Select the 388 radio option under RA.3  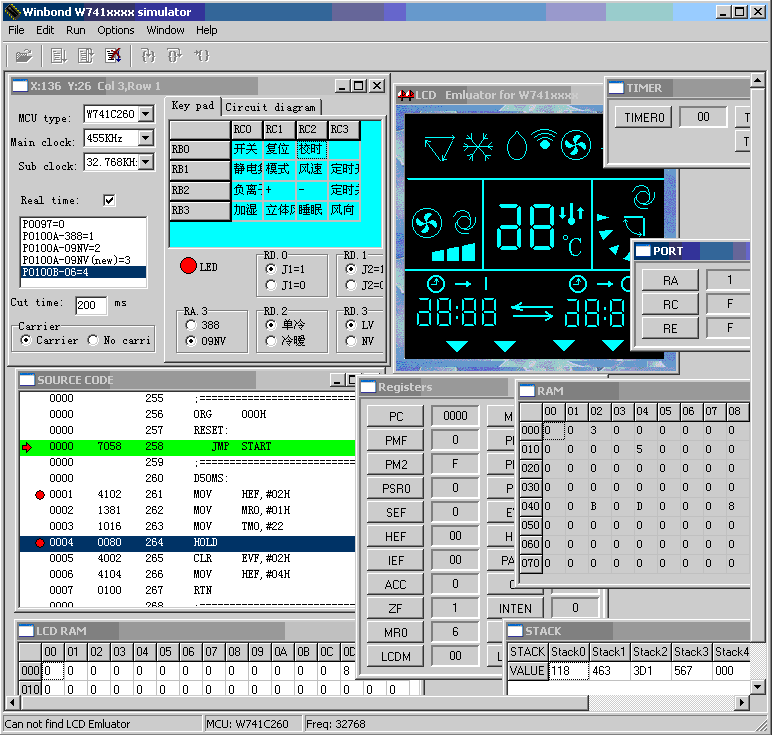tap(191, 325)
